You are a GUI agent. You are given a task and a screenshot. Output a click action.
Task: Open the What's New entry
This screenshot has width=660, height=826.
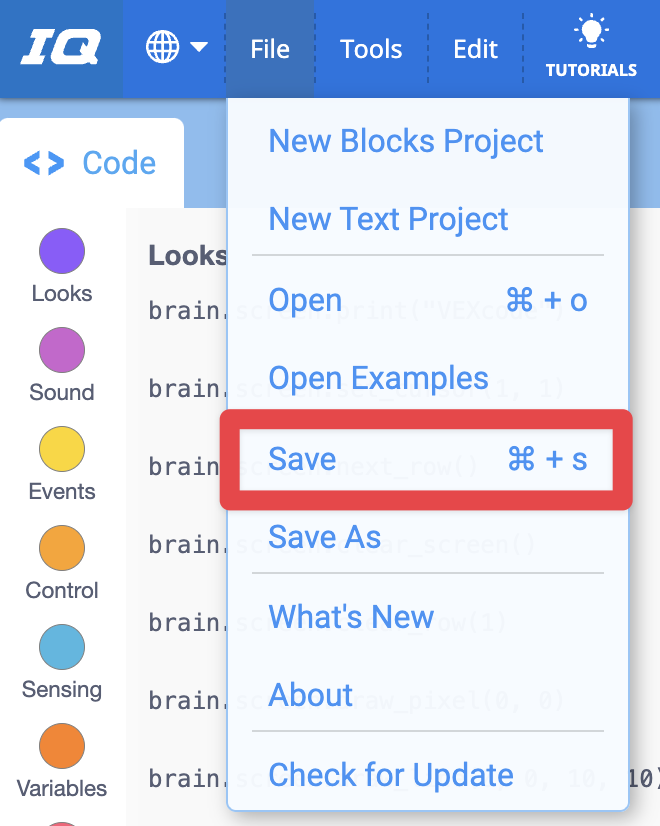(351, 617)
